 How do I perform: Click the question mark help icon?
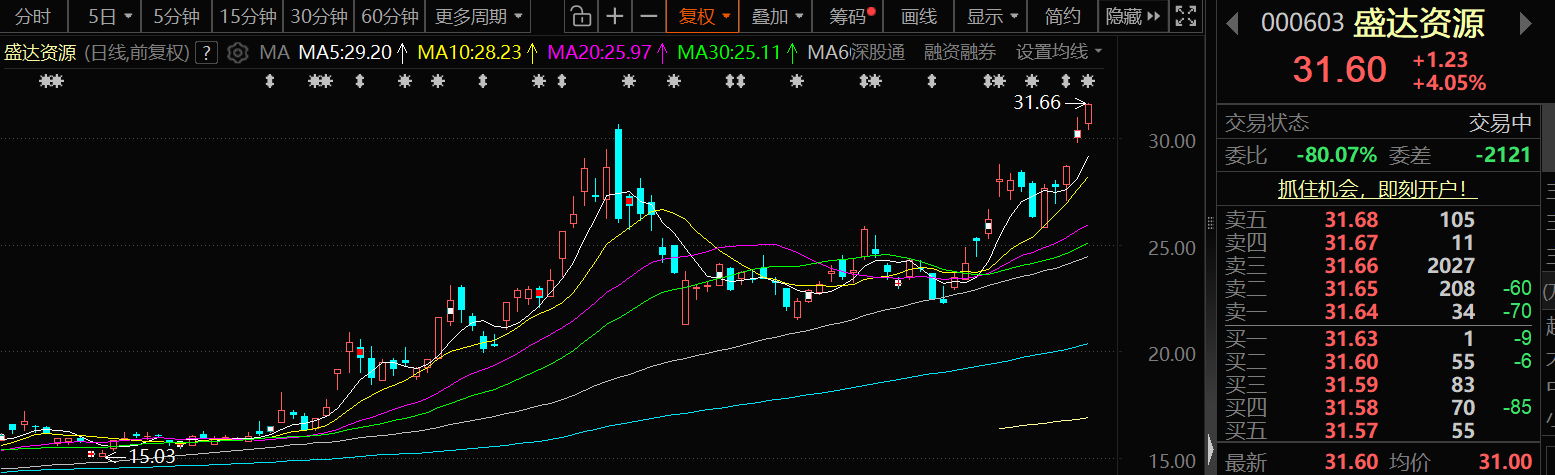point(207,53)
